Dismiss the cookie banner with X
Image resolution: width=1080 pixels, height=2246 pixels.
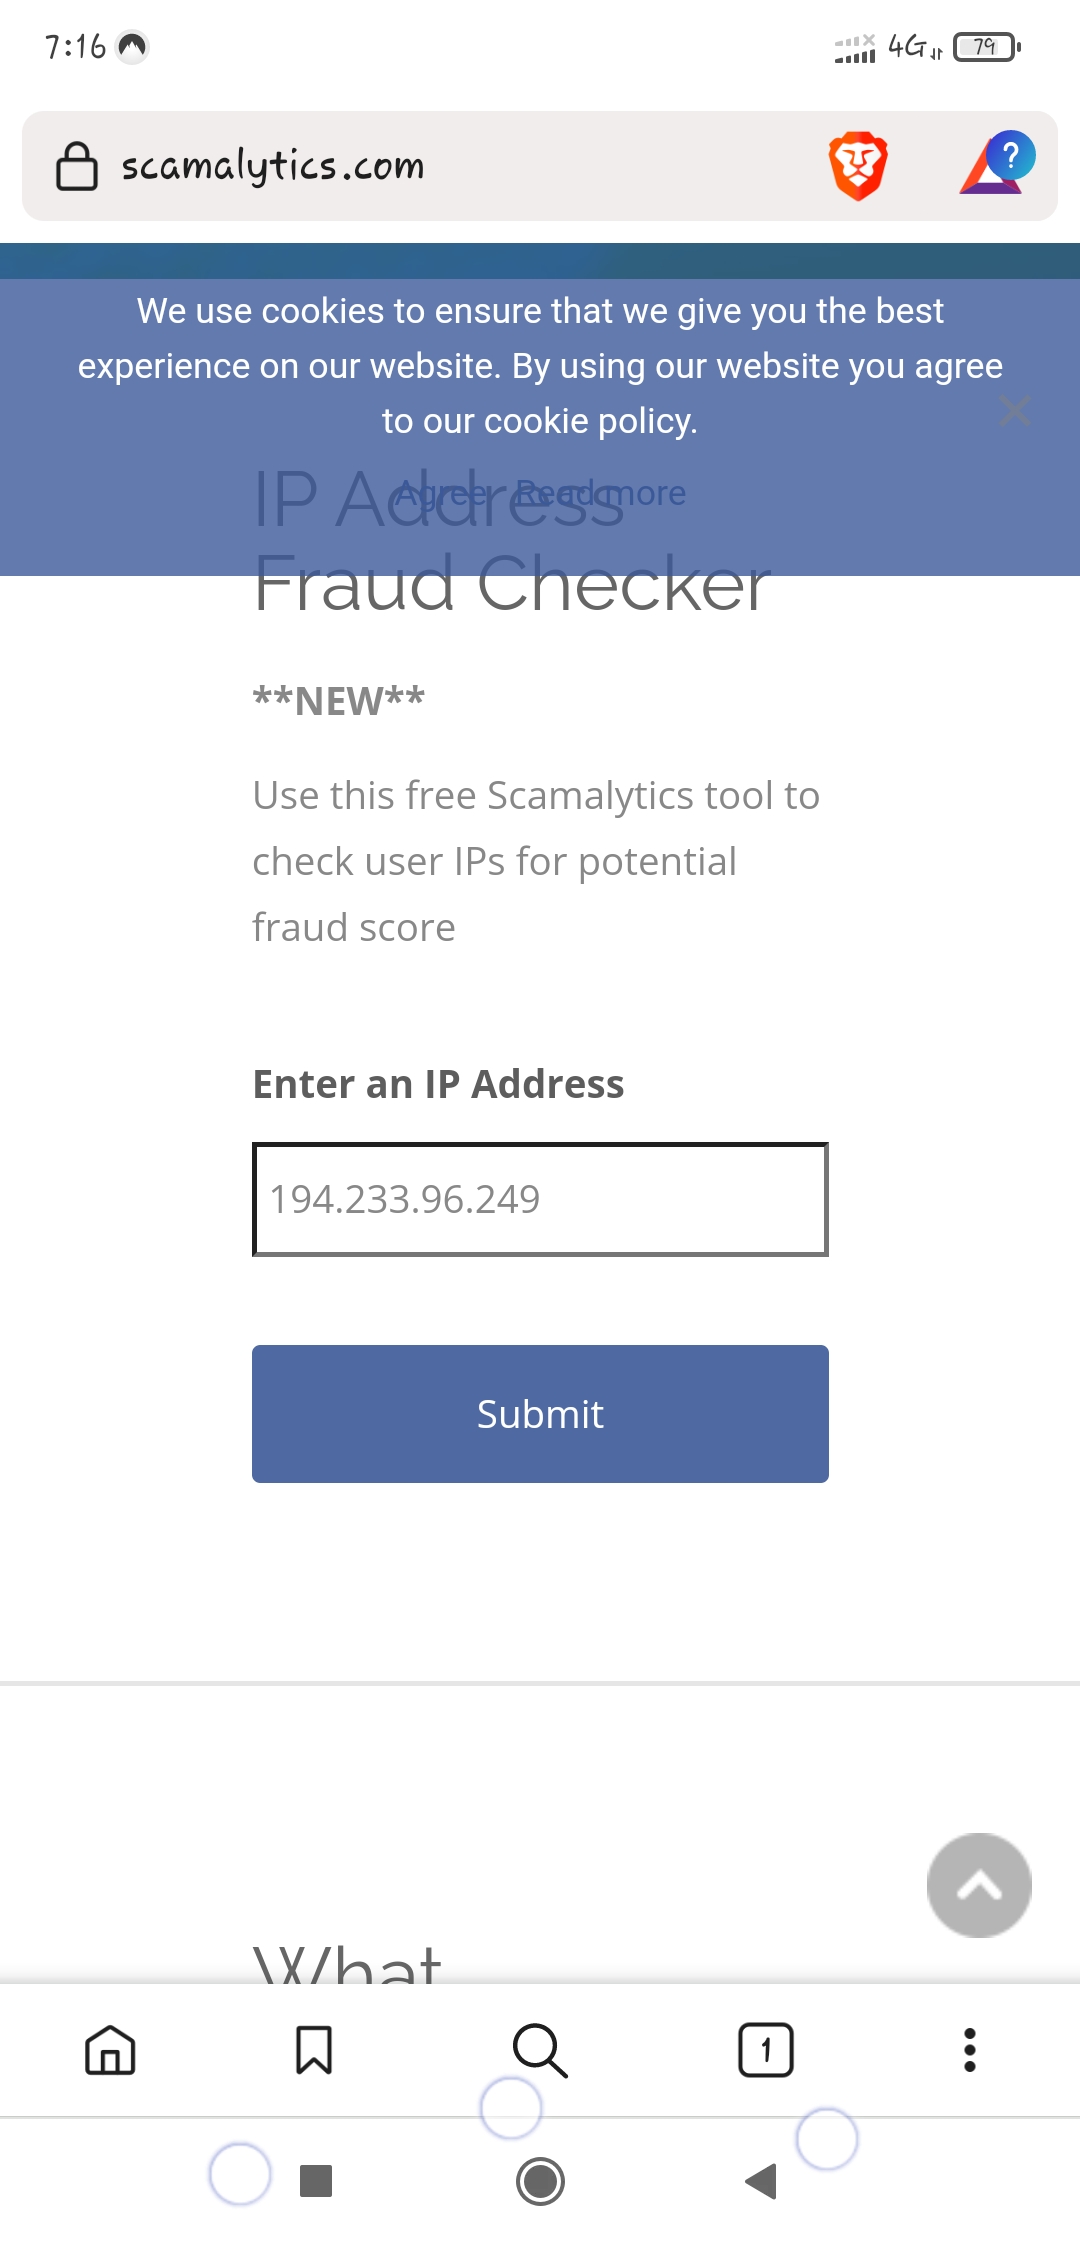pyautogui.click(x=1015, y=410)
